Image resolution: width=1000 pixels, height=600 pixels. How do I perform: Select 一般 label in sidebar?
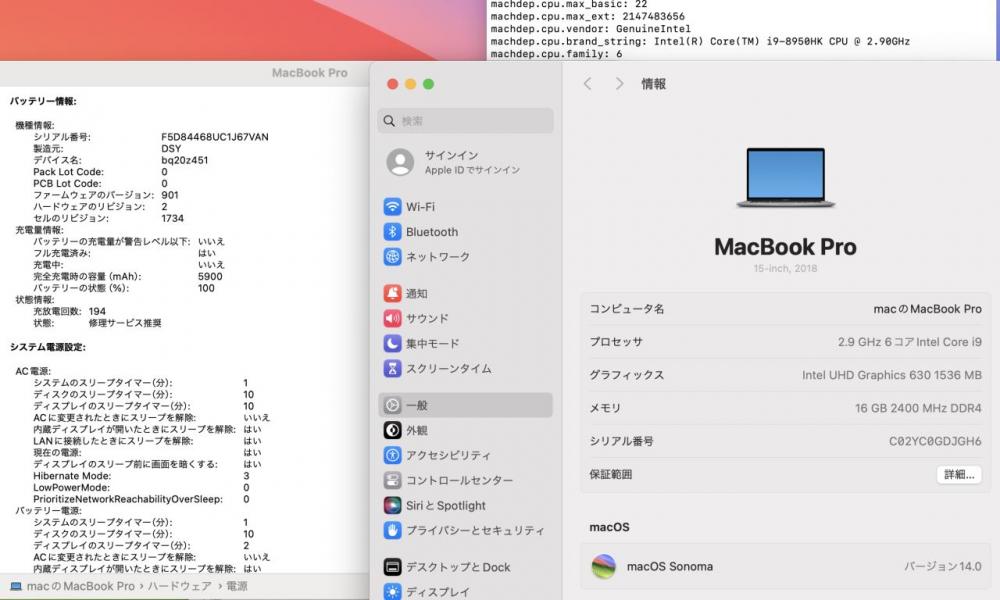click(x=416, y=405)
